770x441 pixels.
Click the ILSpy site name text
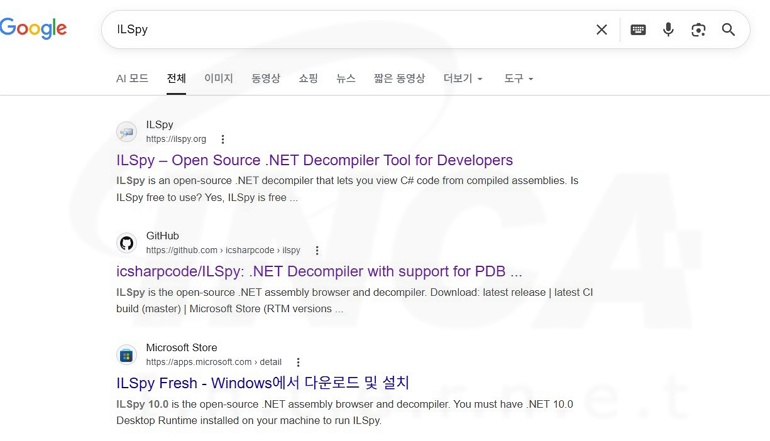point(160,125)
